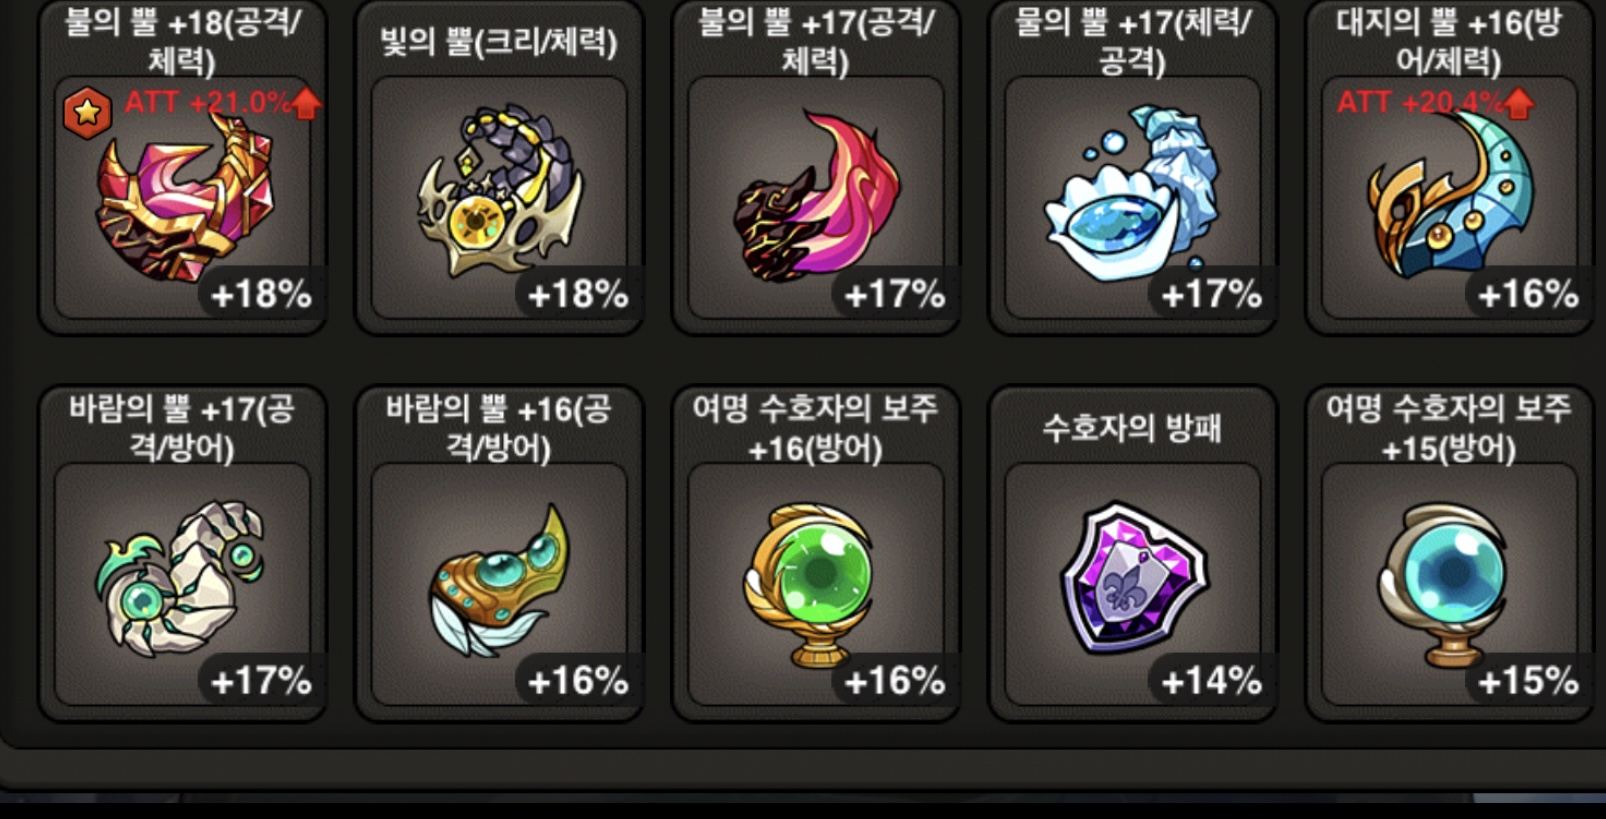
Task: Click the 빛의 뿔(크리/체력) label
Action: (x=499, y=42)
